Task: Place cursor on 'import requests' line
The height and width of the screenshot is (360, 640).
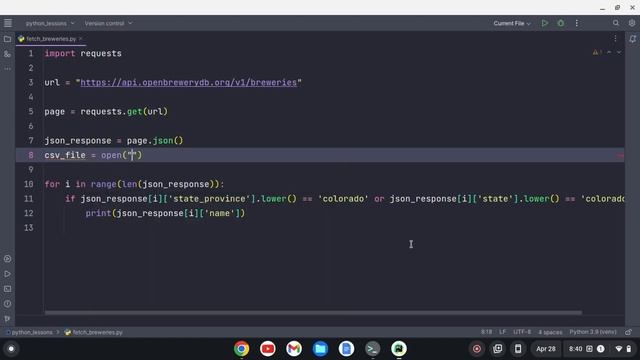Action: [83, 53]
